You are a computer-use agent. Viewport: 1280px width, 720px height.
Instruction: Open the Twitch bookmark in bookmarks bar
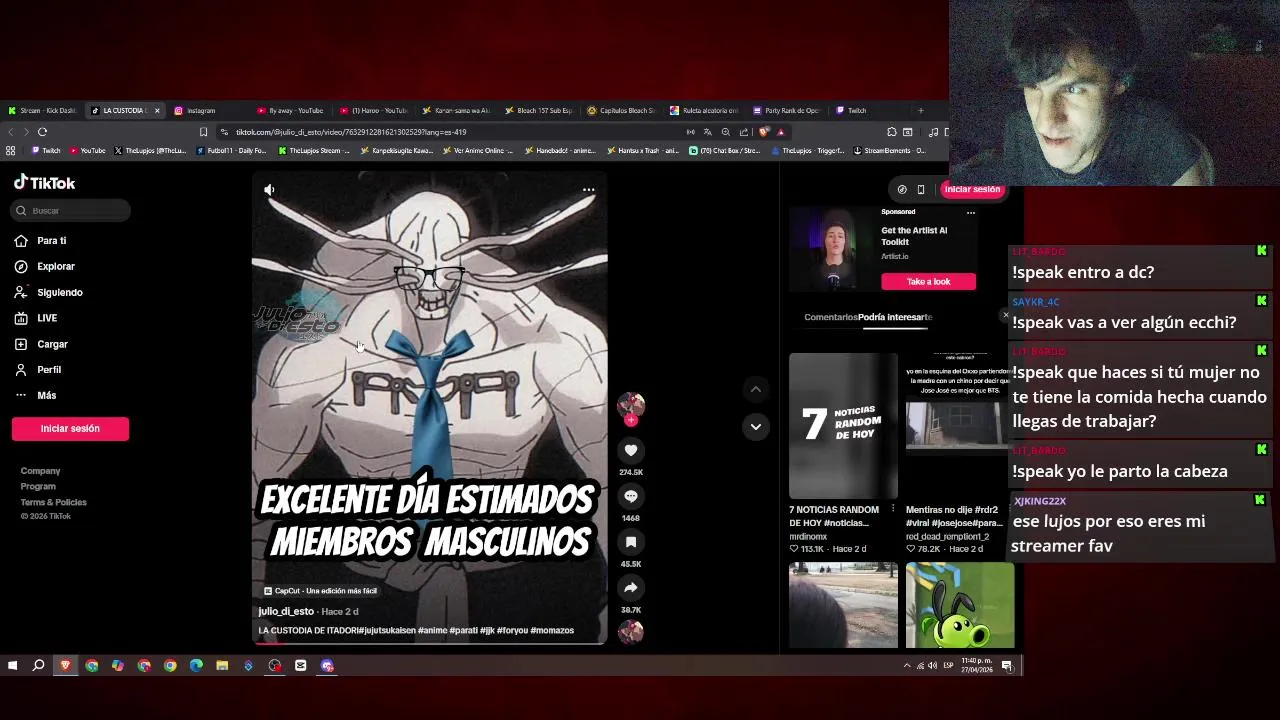click(46, 151)
